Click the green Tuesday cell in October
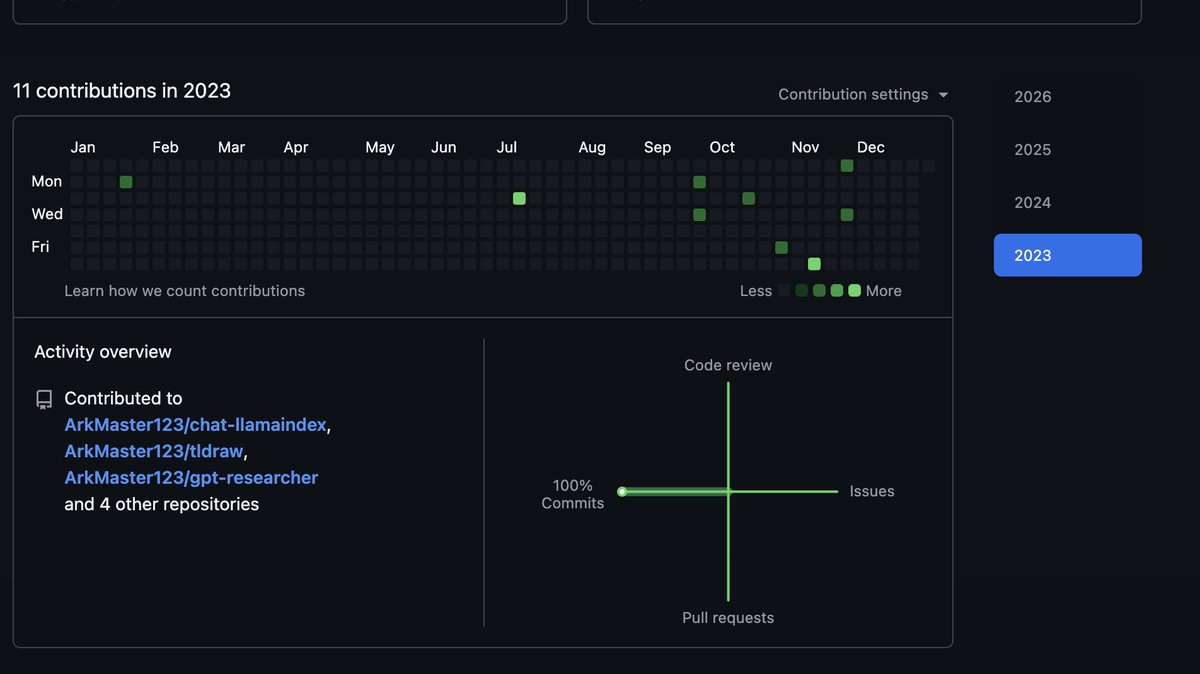This screenshot has width=1200, height=674. pos(748,198)
